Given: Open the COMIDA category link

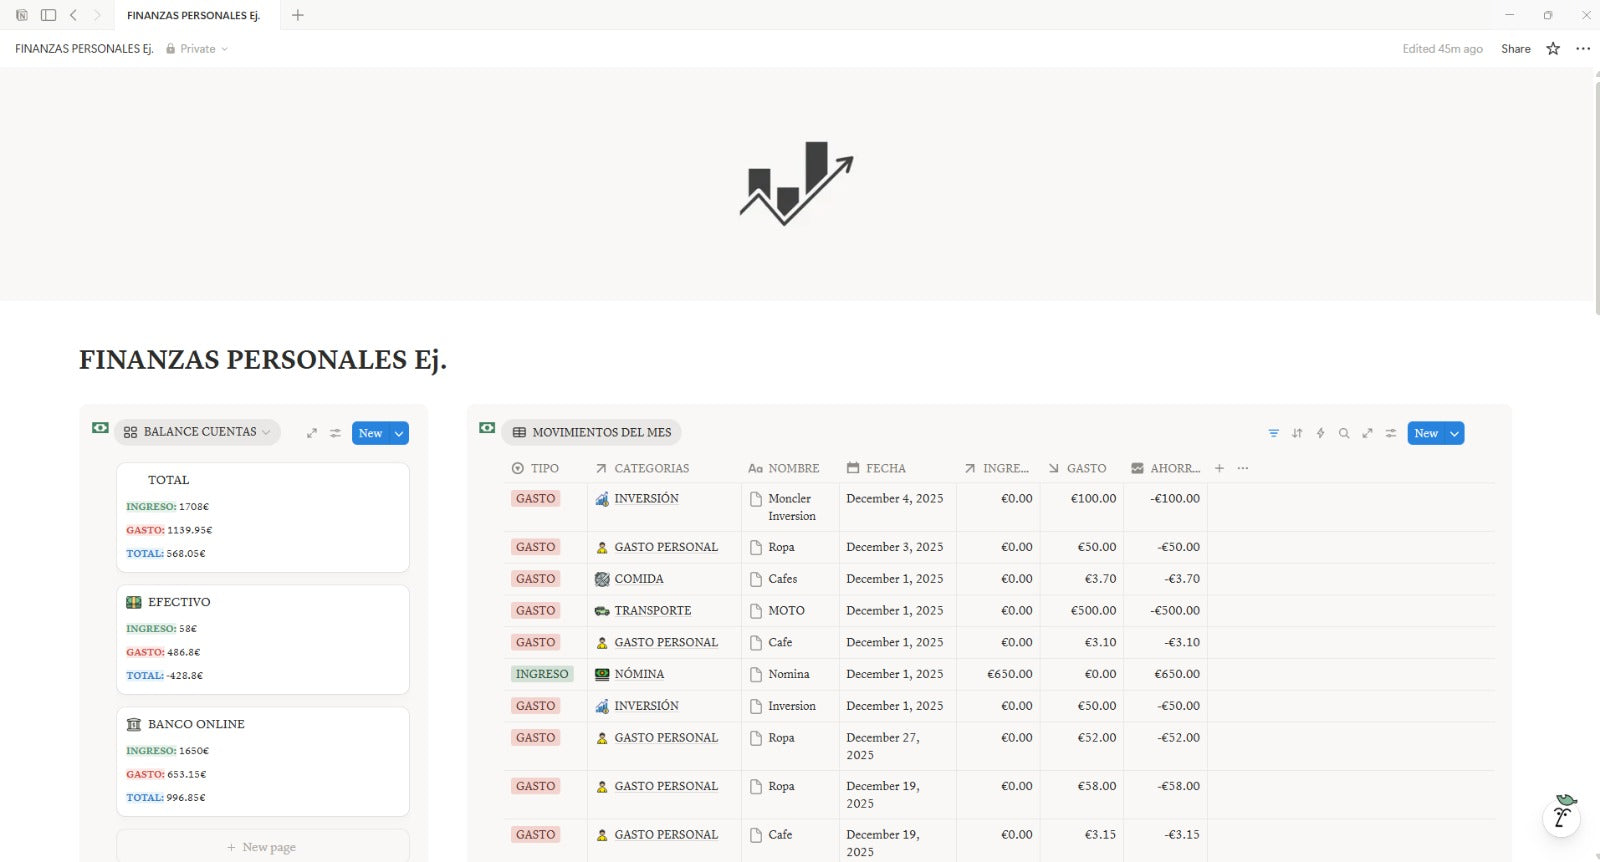Looking at the screenshot, I should pos(638,578).
